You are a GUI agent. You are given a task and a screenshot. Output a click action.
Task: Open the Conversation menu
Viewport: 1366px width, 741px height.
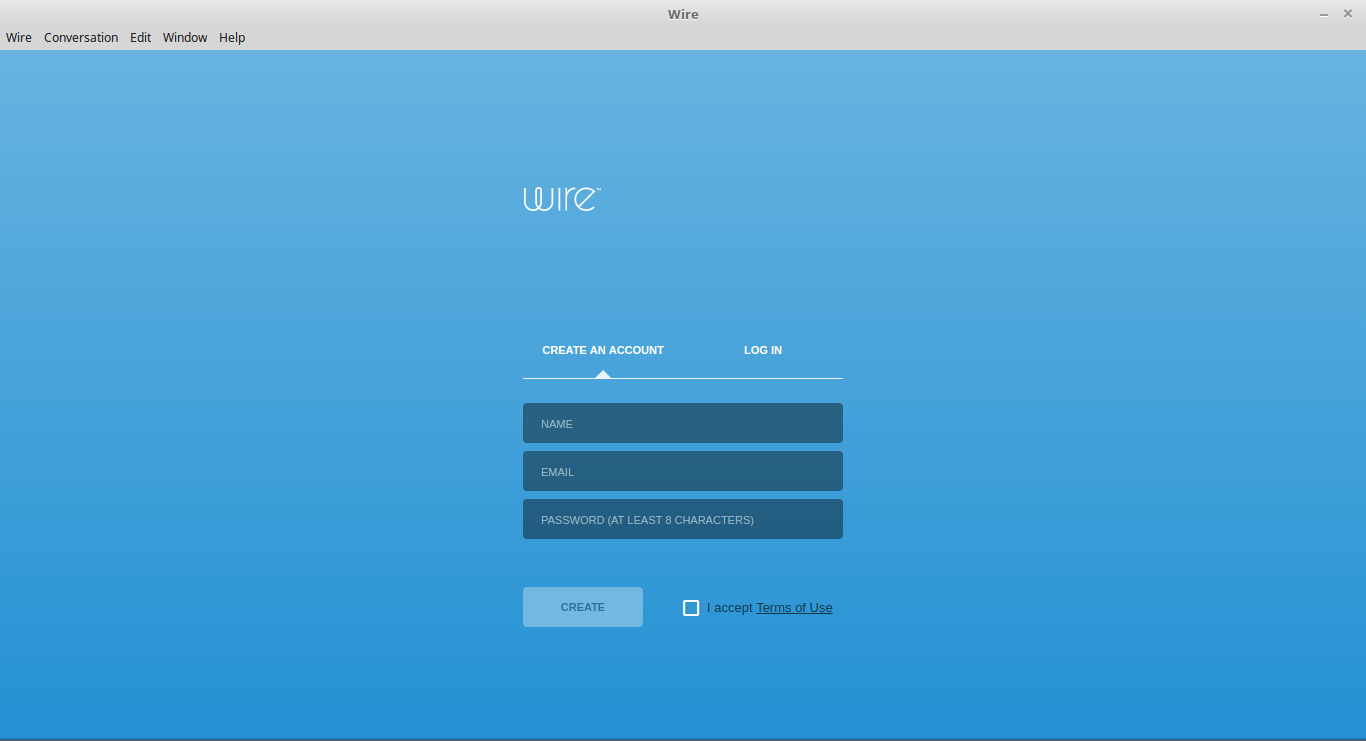pos(81,38)
